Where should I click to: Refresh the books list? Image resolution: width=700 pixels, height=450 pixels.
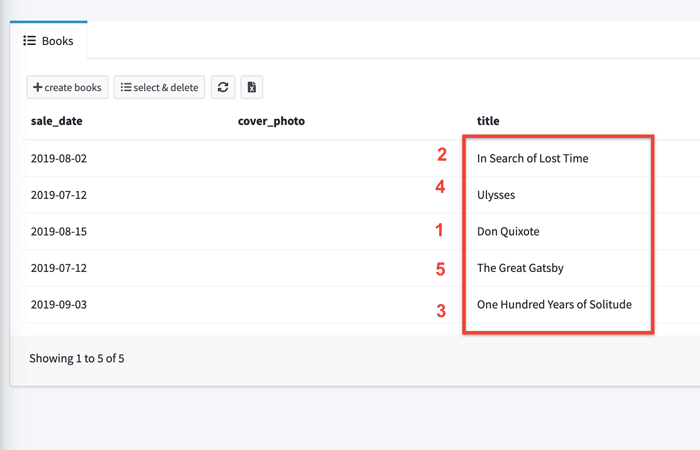223,87
